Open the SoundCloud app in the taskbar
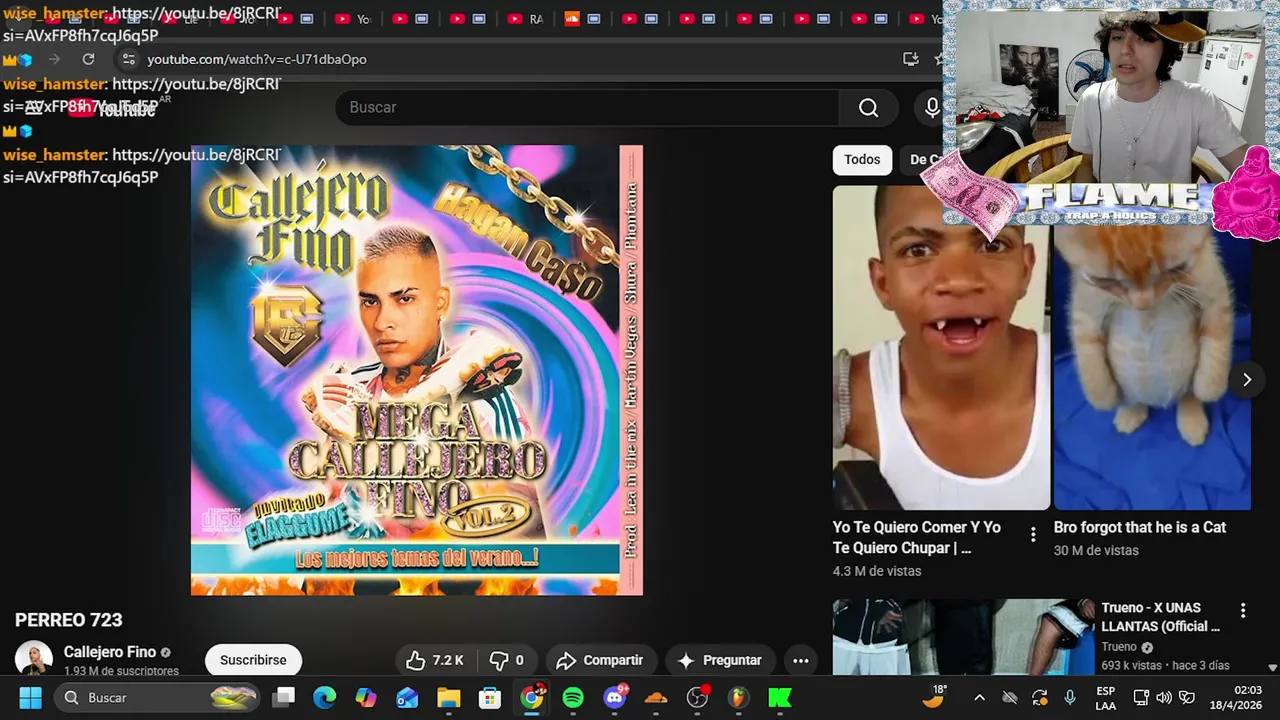The width and height of the screenshot is (1280, 720). point(656,698)
